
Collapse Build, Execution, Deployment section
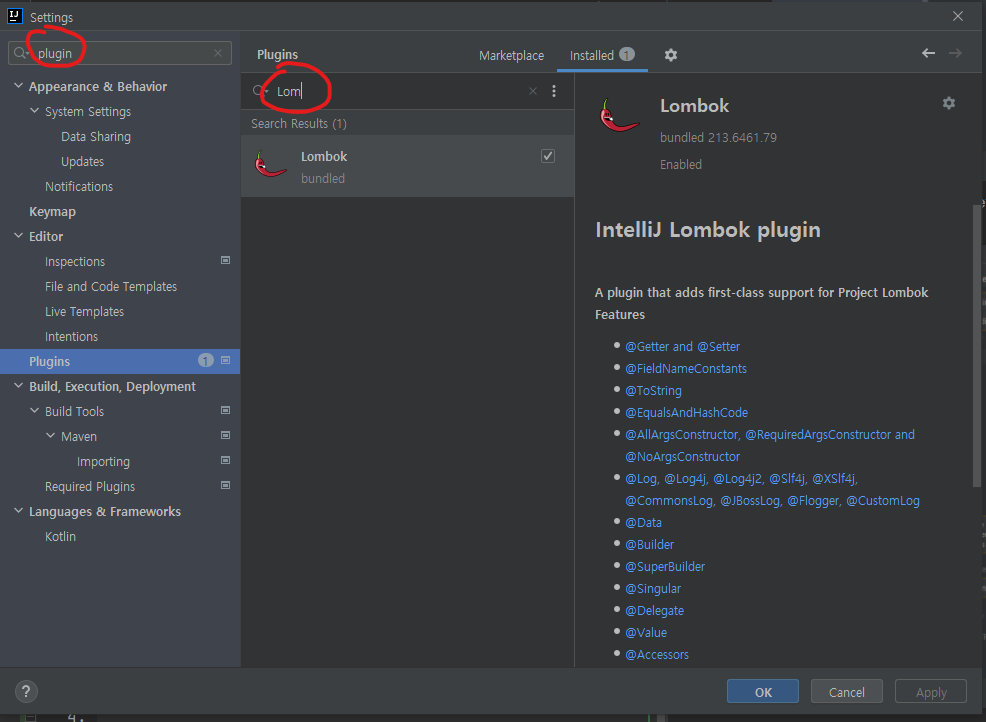(18, 386)
